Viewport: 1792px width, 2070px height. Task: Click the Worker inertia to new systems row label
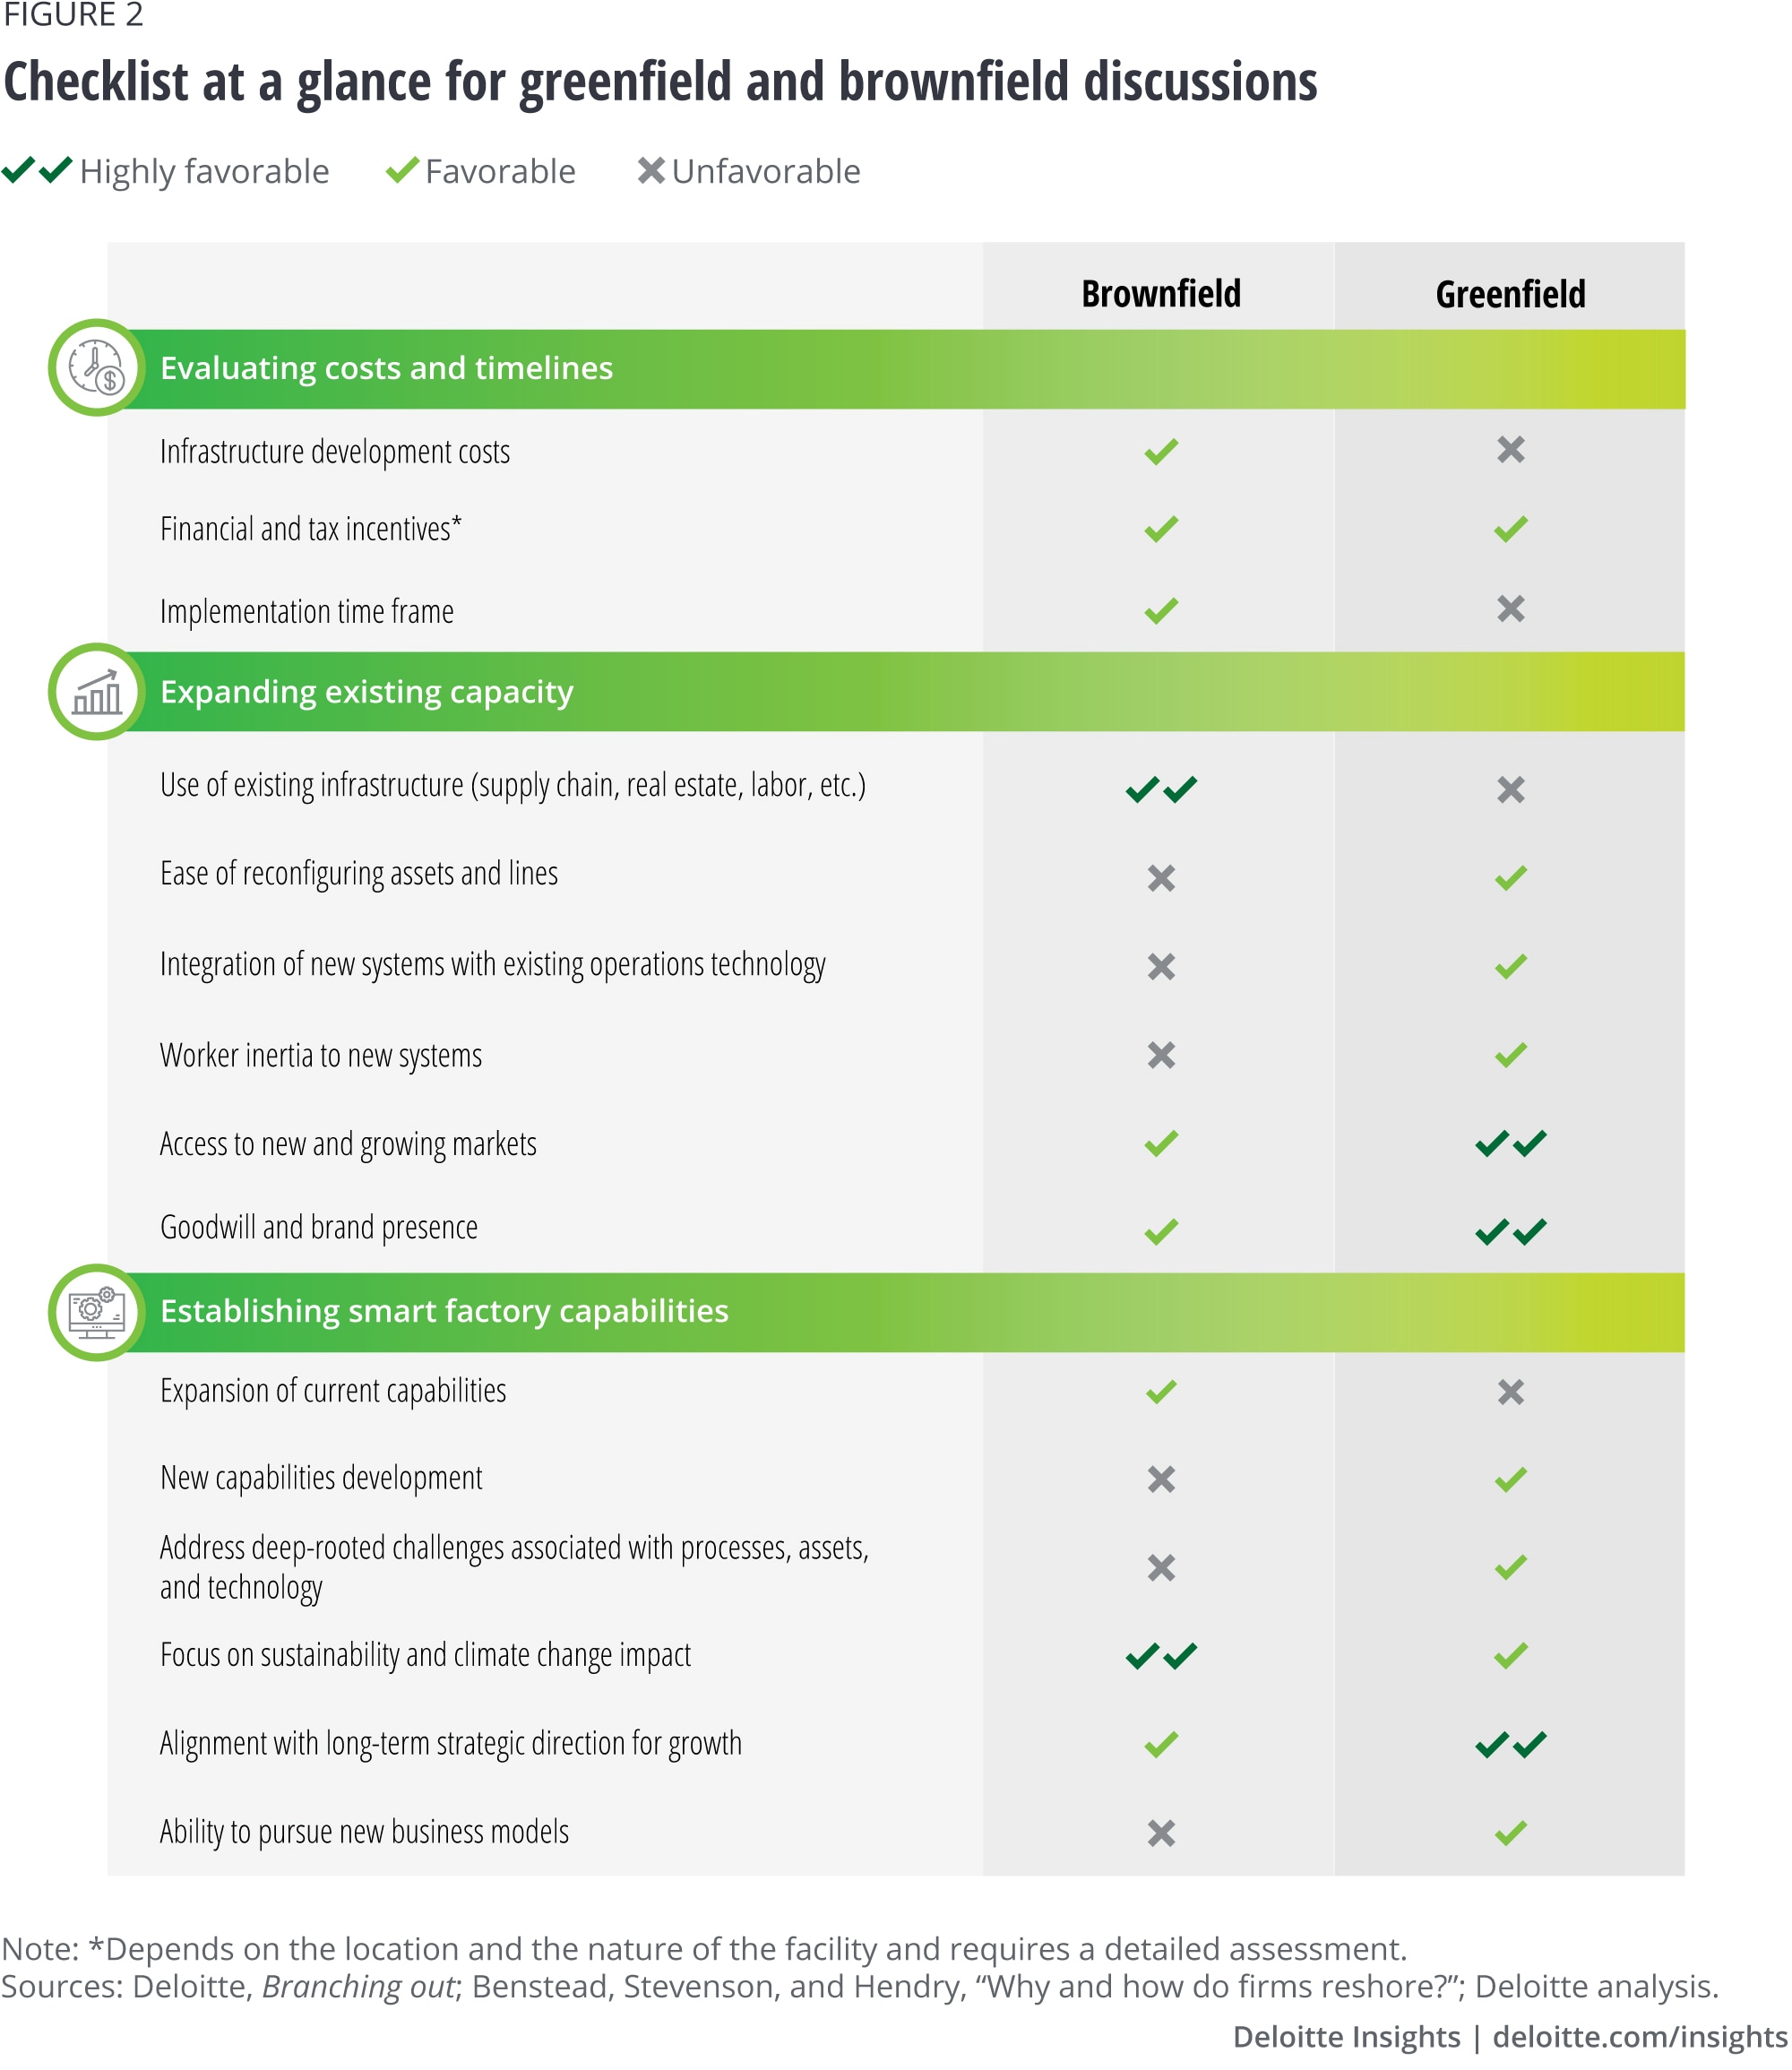[x=320, y=1055]
